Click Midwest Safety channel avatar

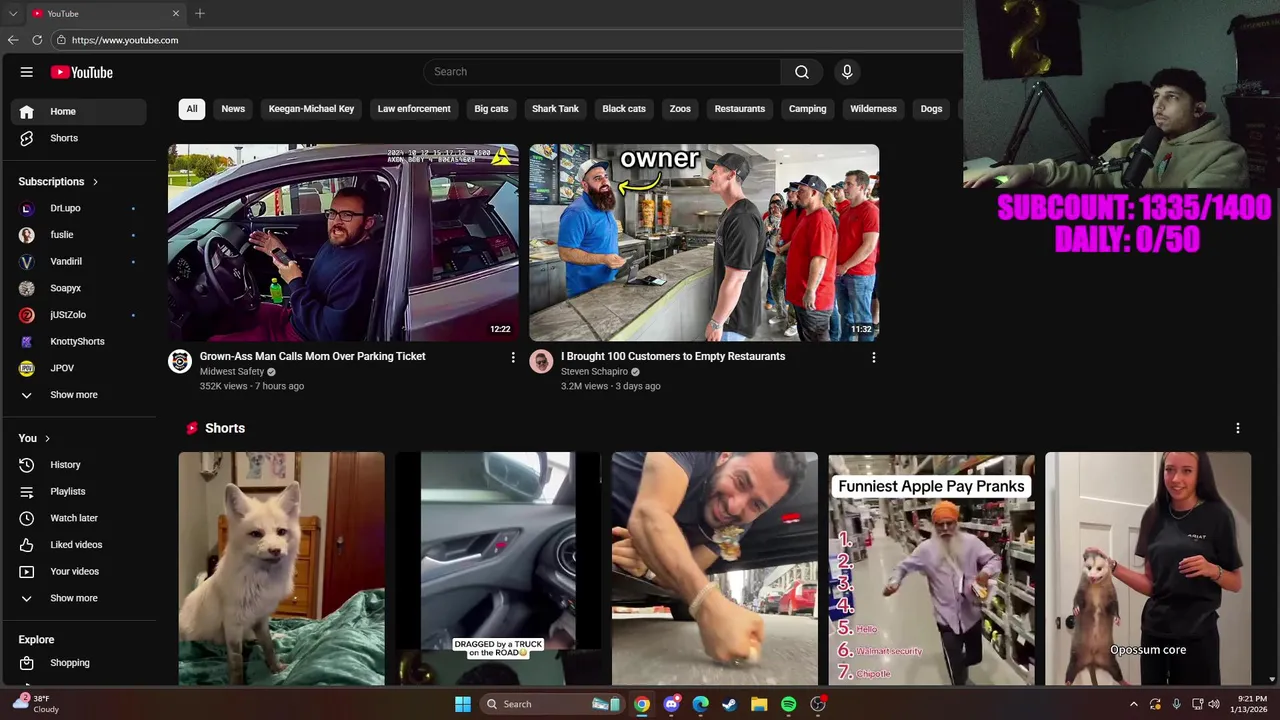pos(180,361)
